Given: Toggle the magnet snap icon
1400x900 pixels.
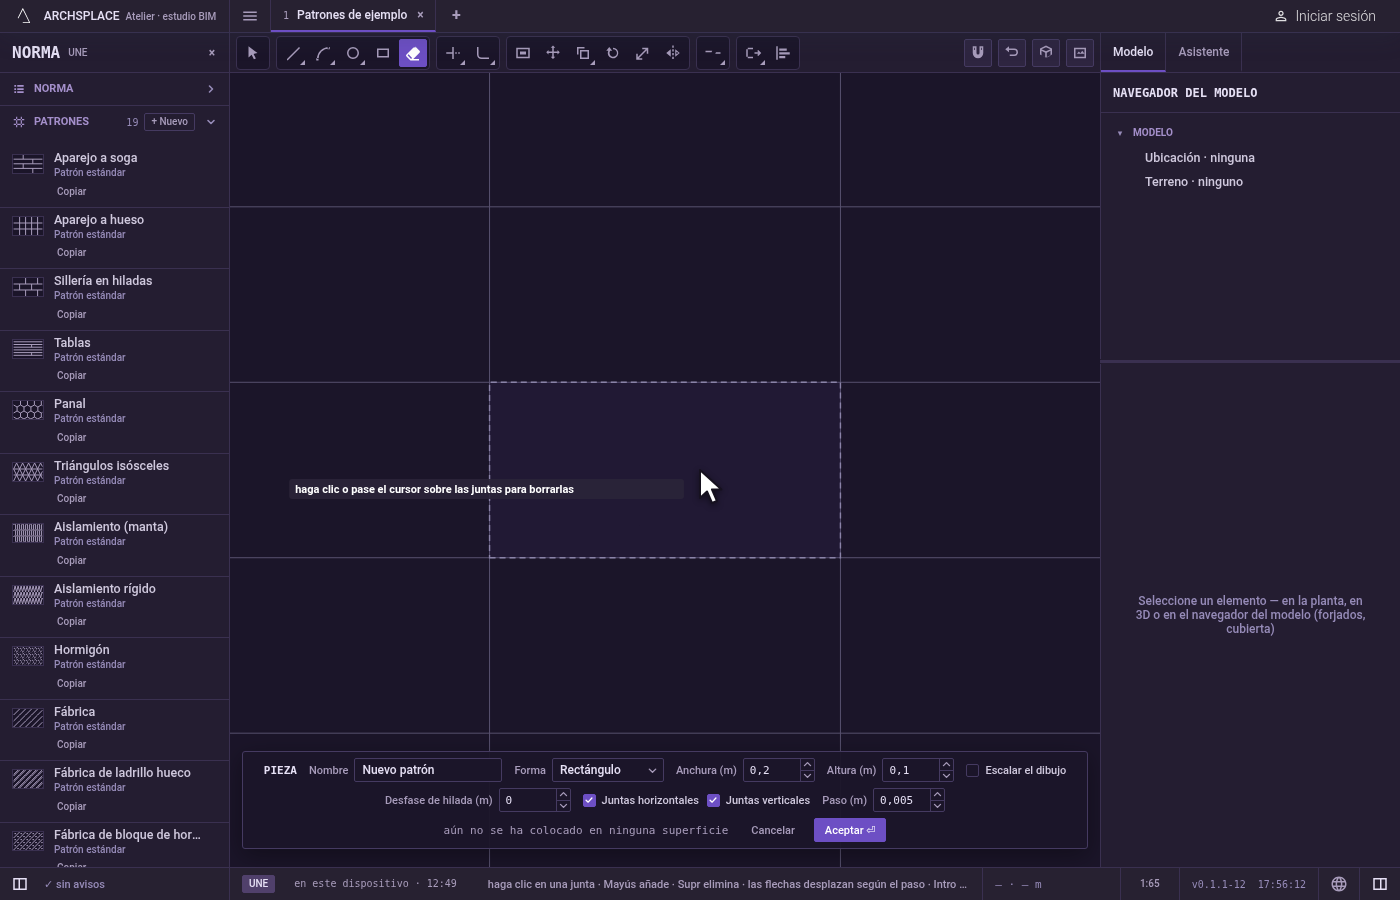Looking at the screenshot, I should pyautogui.click(x=978, y=53).
